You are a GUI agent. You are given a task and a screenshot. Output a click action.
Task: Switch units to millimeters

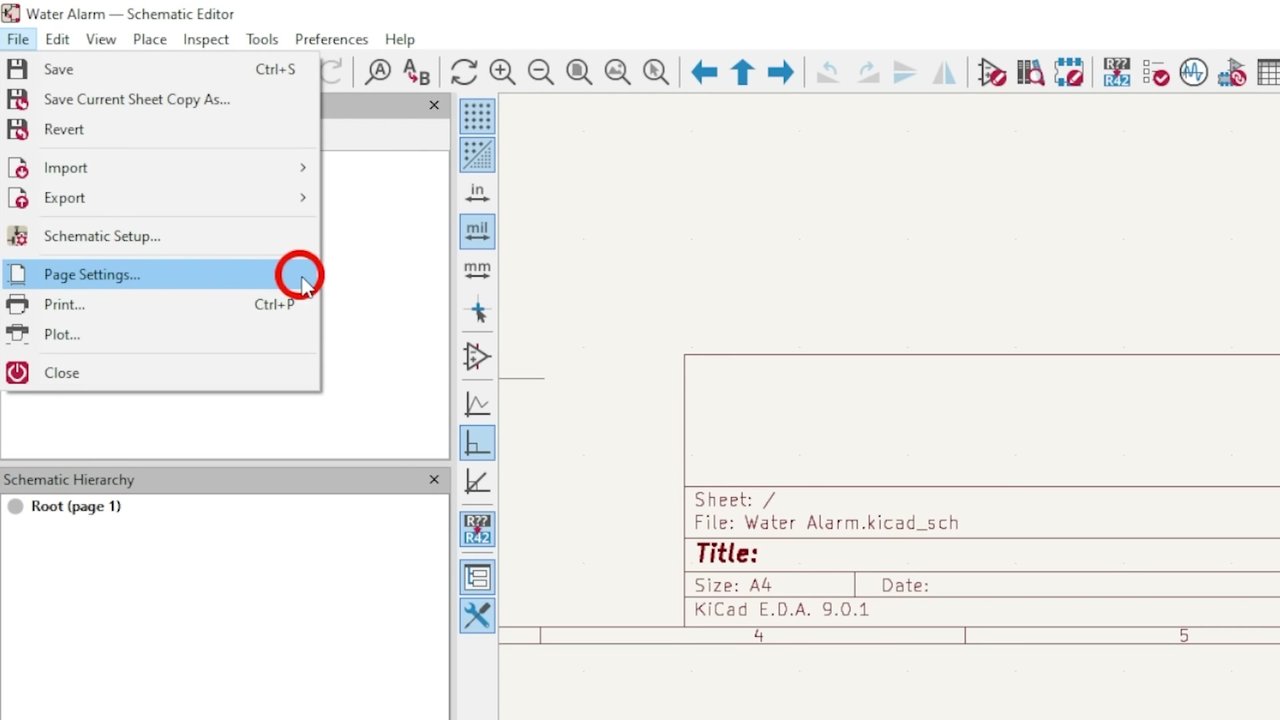(x=477, y=270)
